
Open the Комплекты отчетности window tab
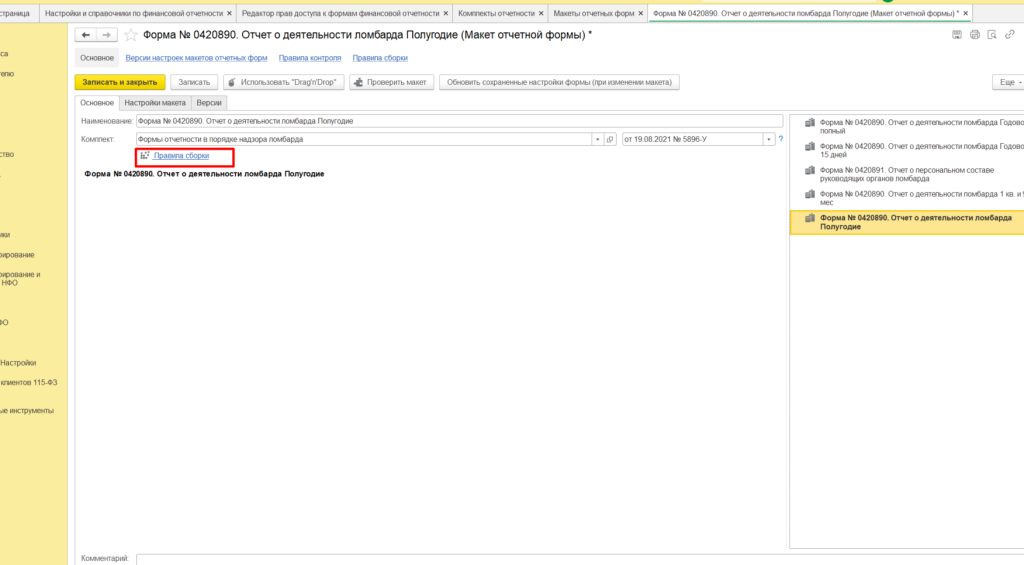coord(496,13)
